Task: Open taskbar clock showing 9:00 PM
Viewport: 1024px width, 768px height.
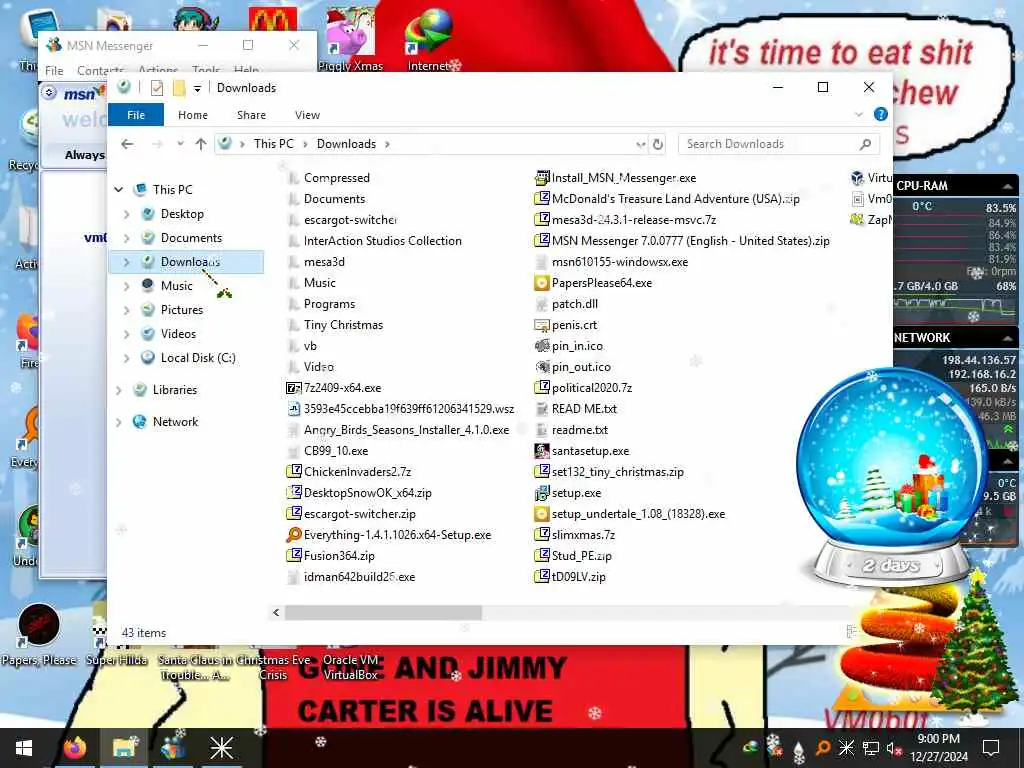Action: [939, 748]
